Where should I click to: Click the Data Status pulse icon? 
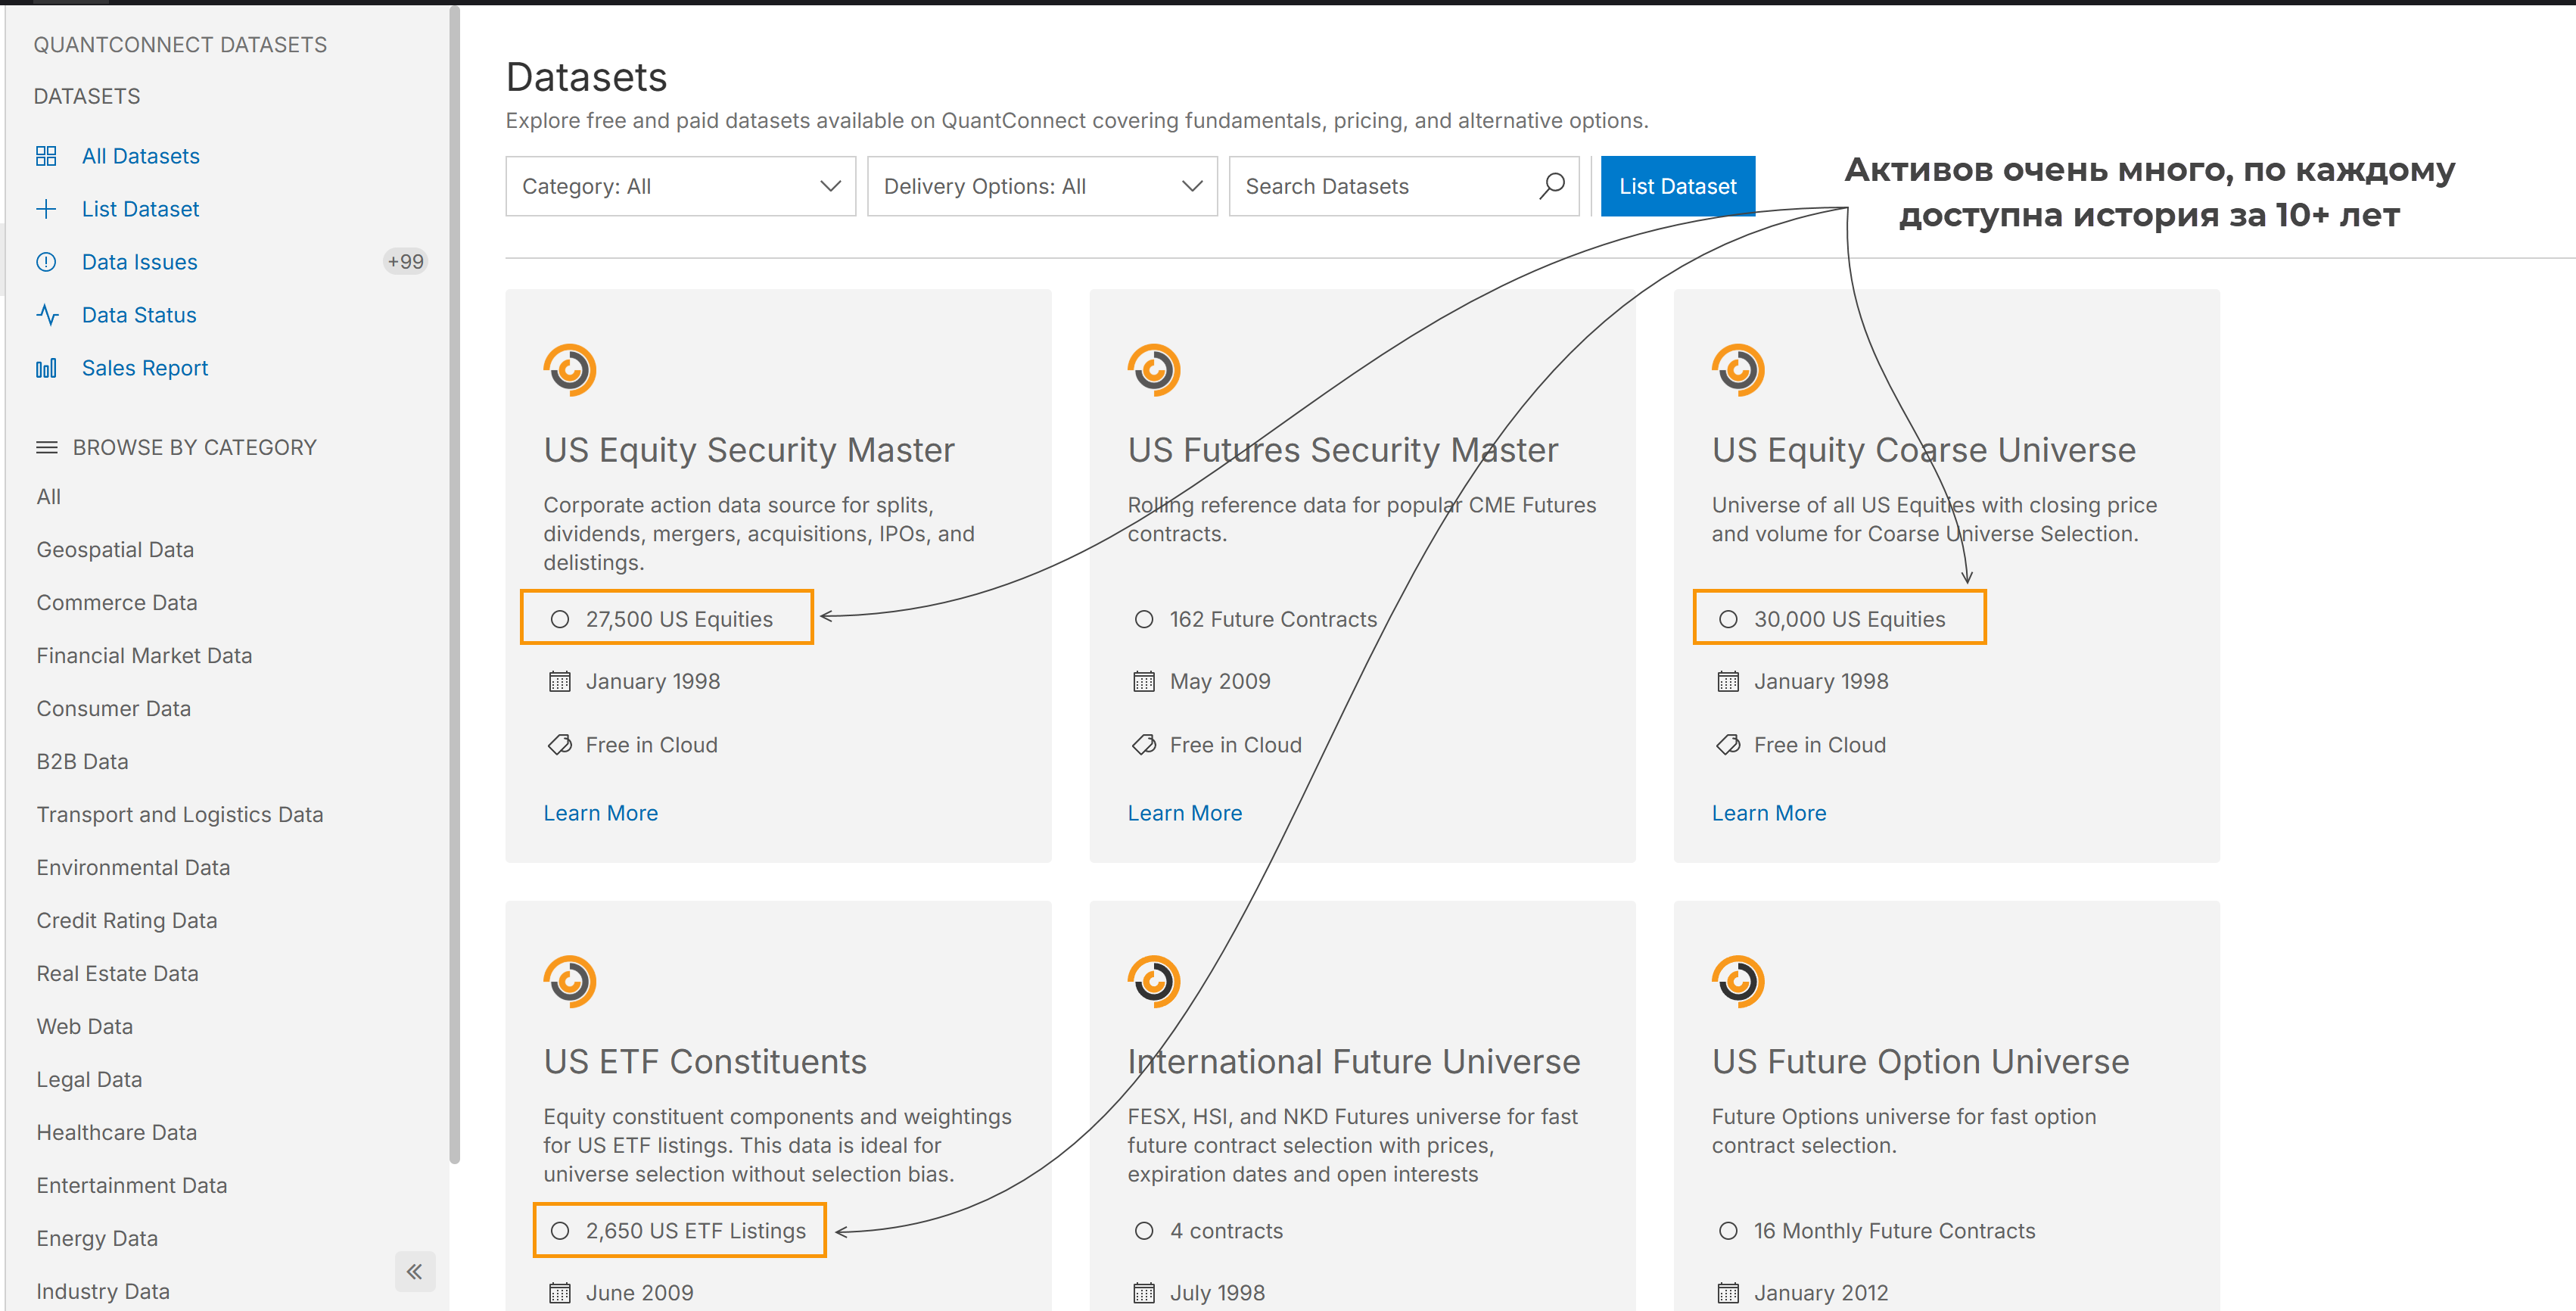coord(46,315)
